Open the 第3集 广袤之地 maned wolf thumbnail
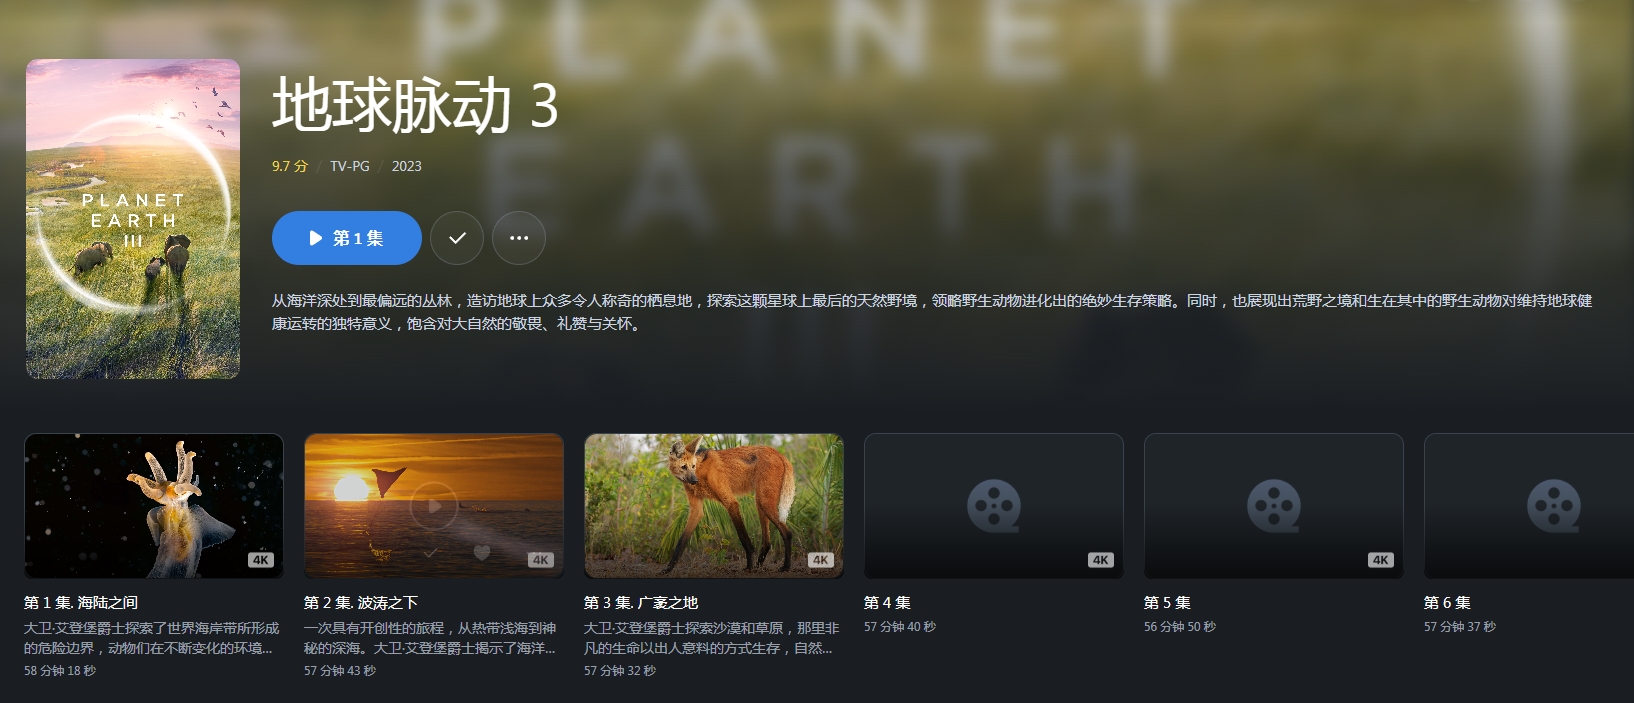1634x703 pixels. tap(714, 506)
